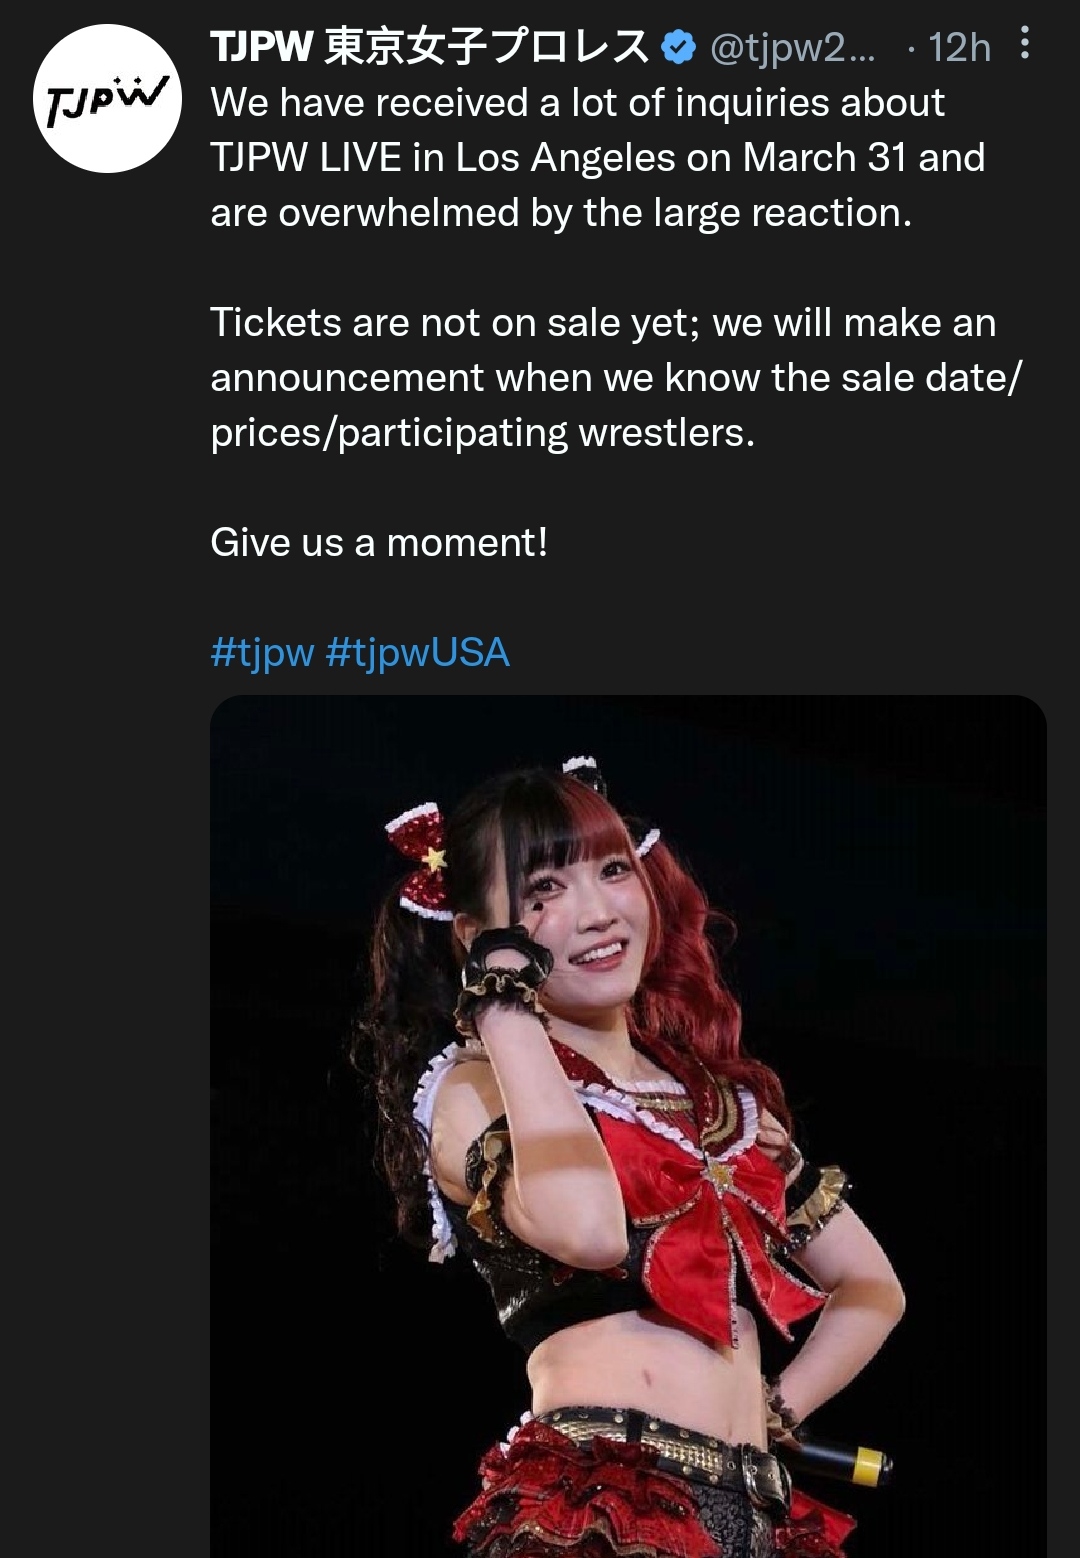
Task: Open the #tjpwUSA hashtag link
Action: (418, 652)
